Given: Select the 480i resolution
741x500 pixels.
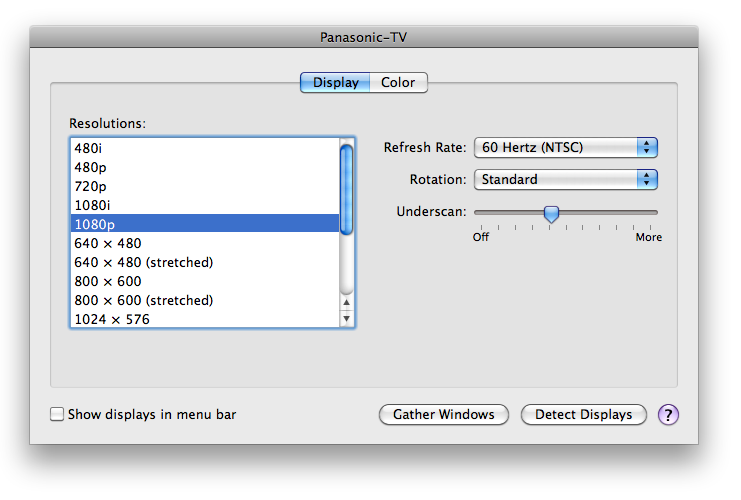Looking at the screenshot, I should (x=205, y=148).
